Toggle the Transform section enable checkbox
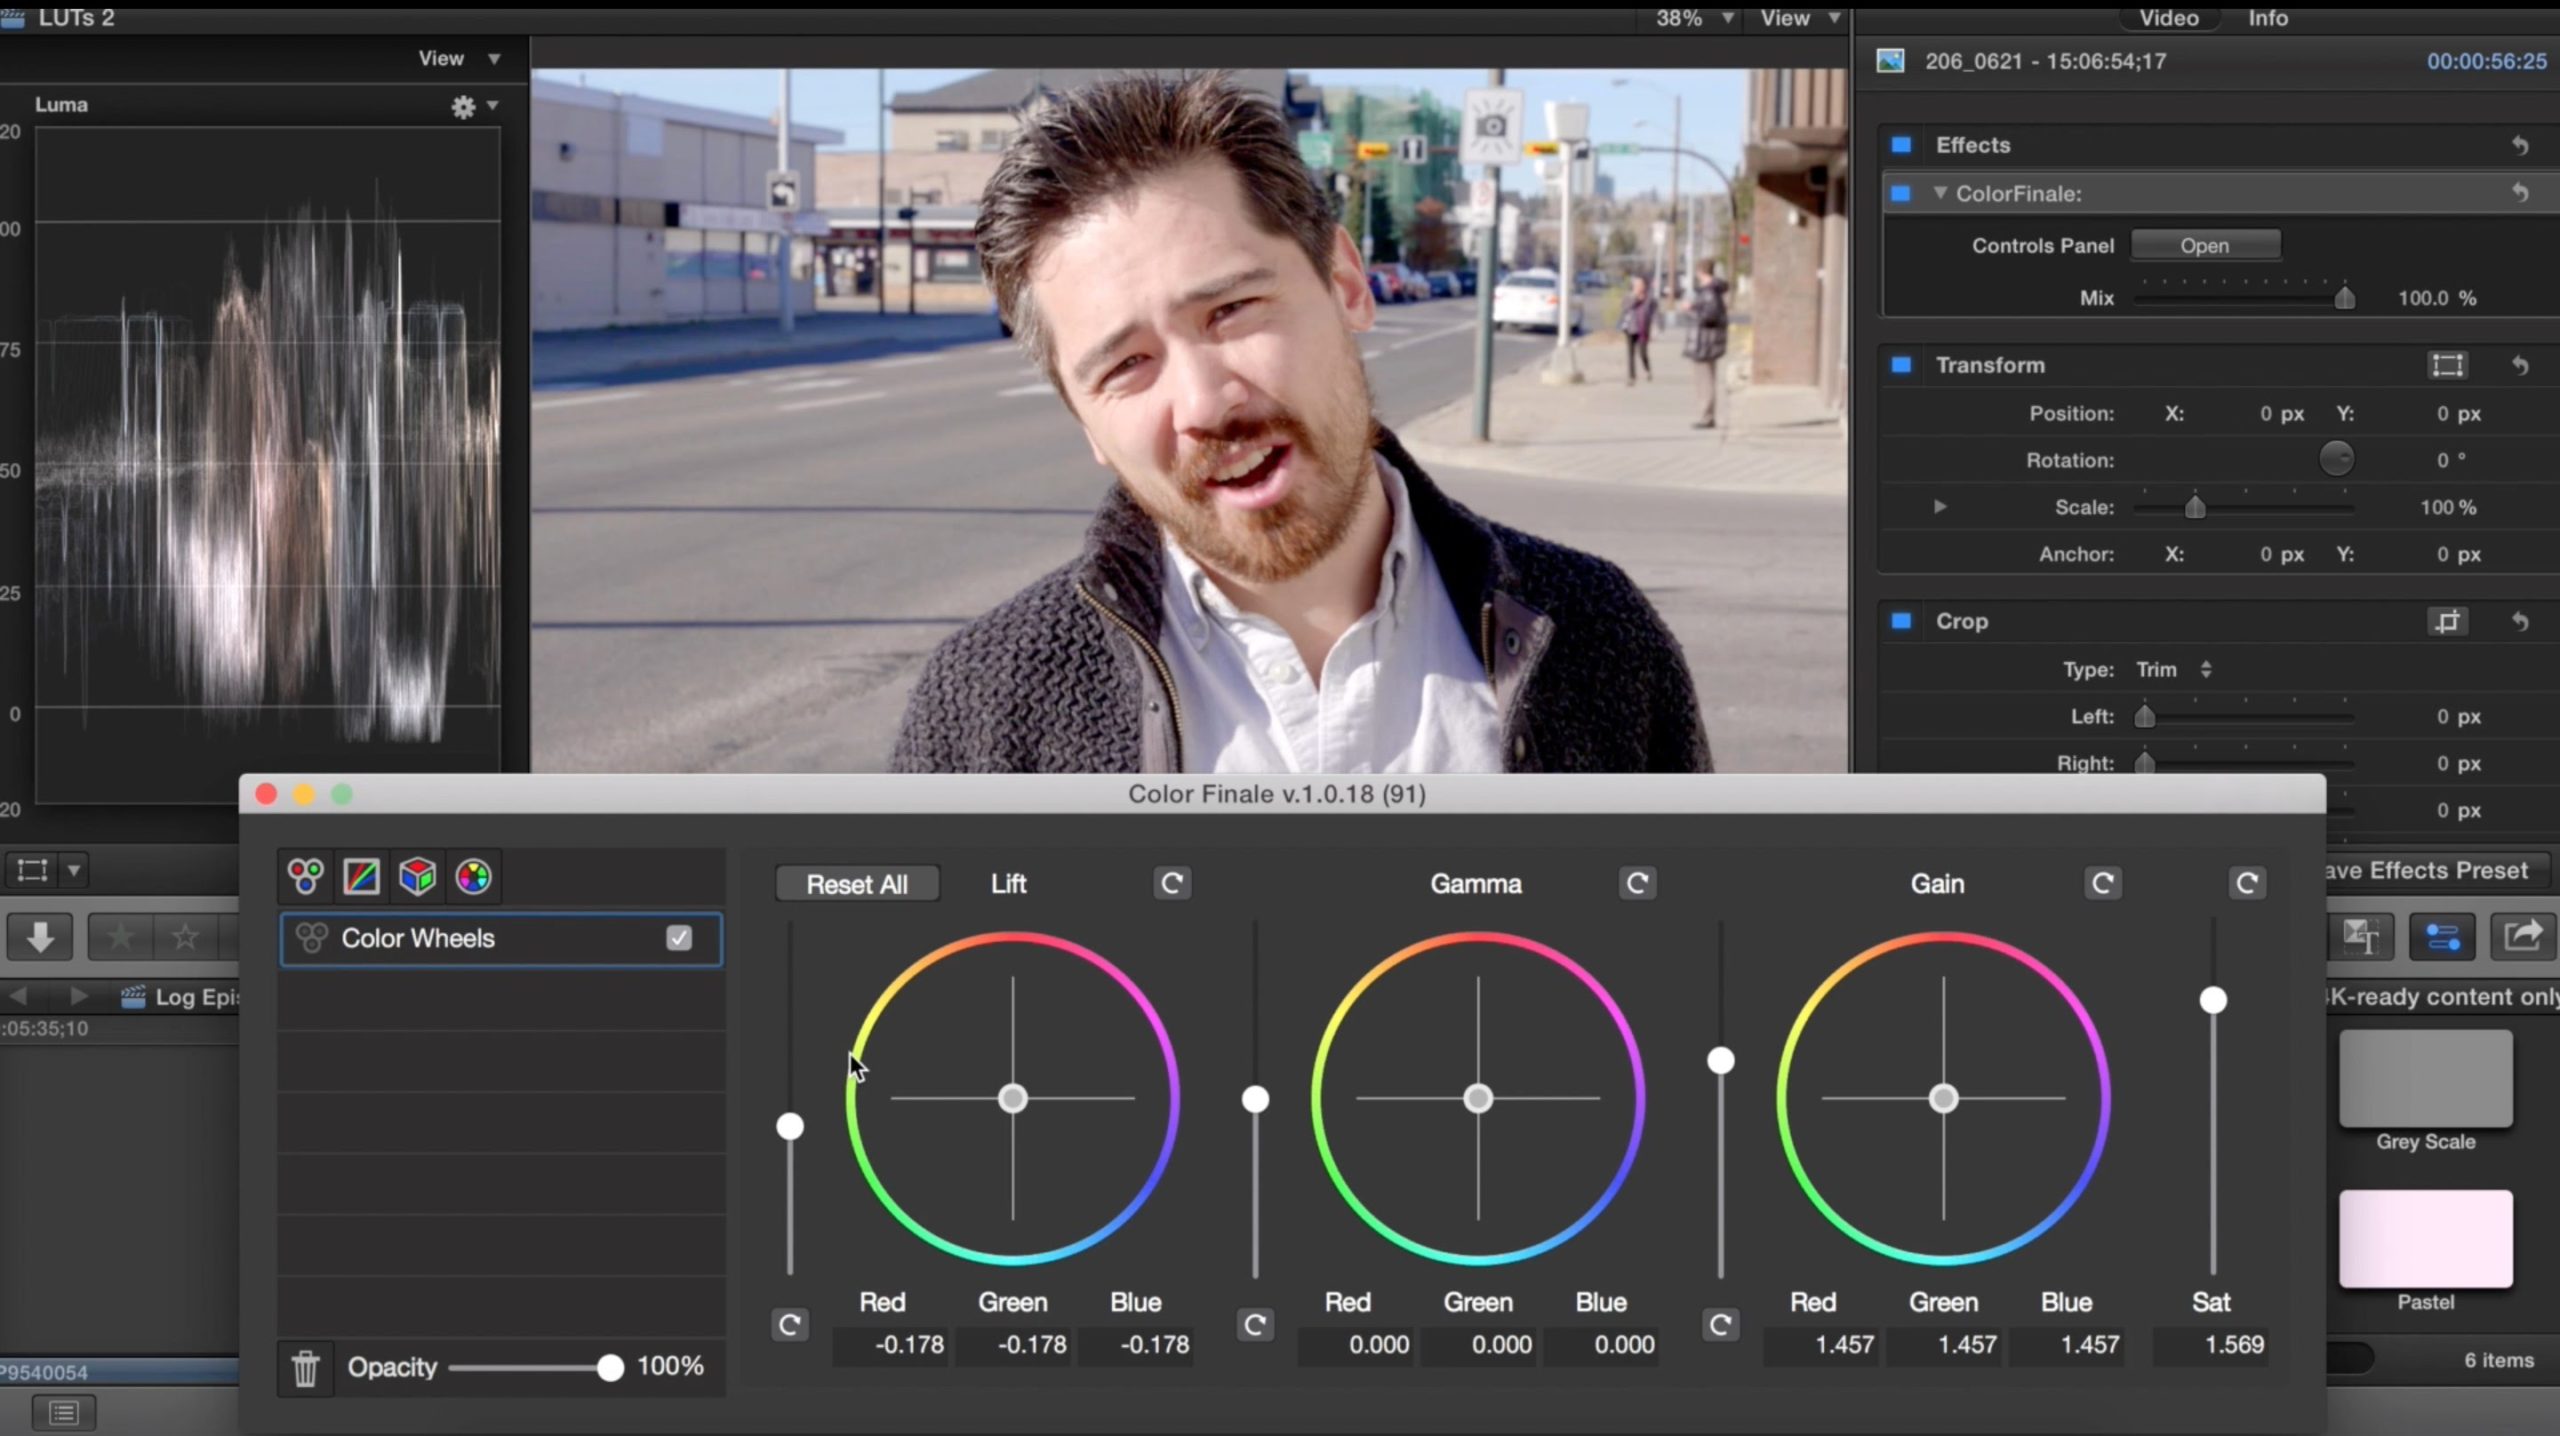The image size is (2560, 1436). tap(1902, 365)
